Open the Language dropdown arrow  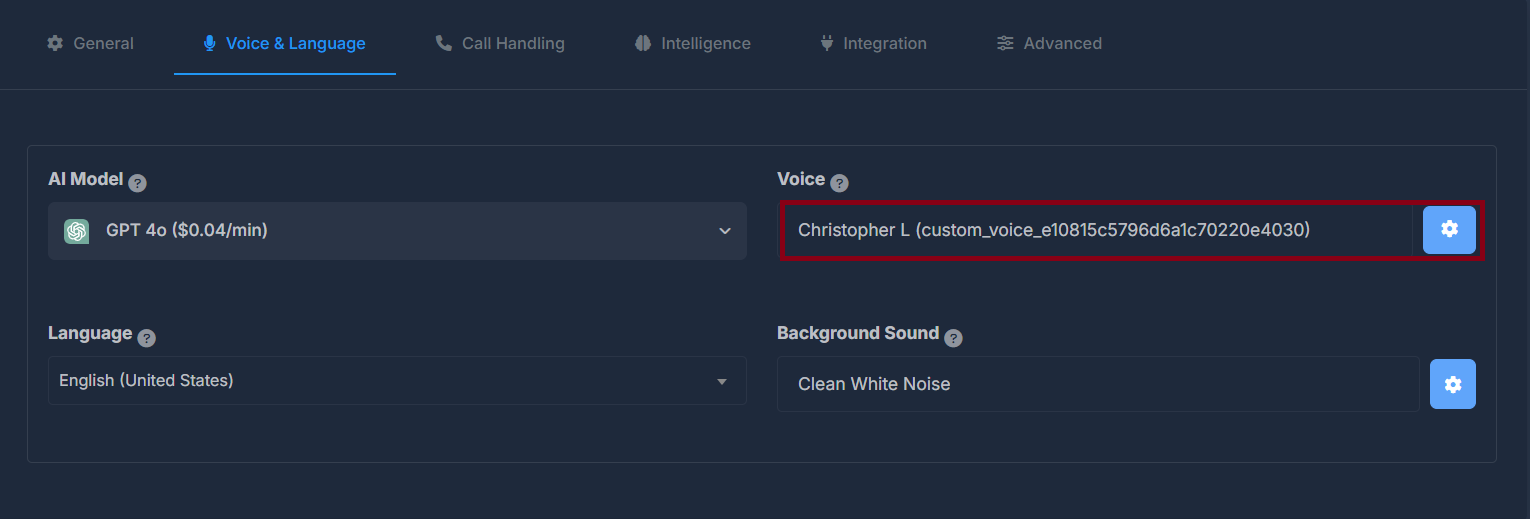point(722,381)
